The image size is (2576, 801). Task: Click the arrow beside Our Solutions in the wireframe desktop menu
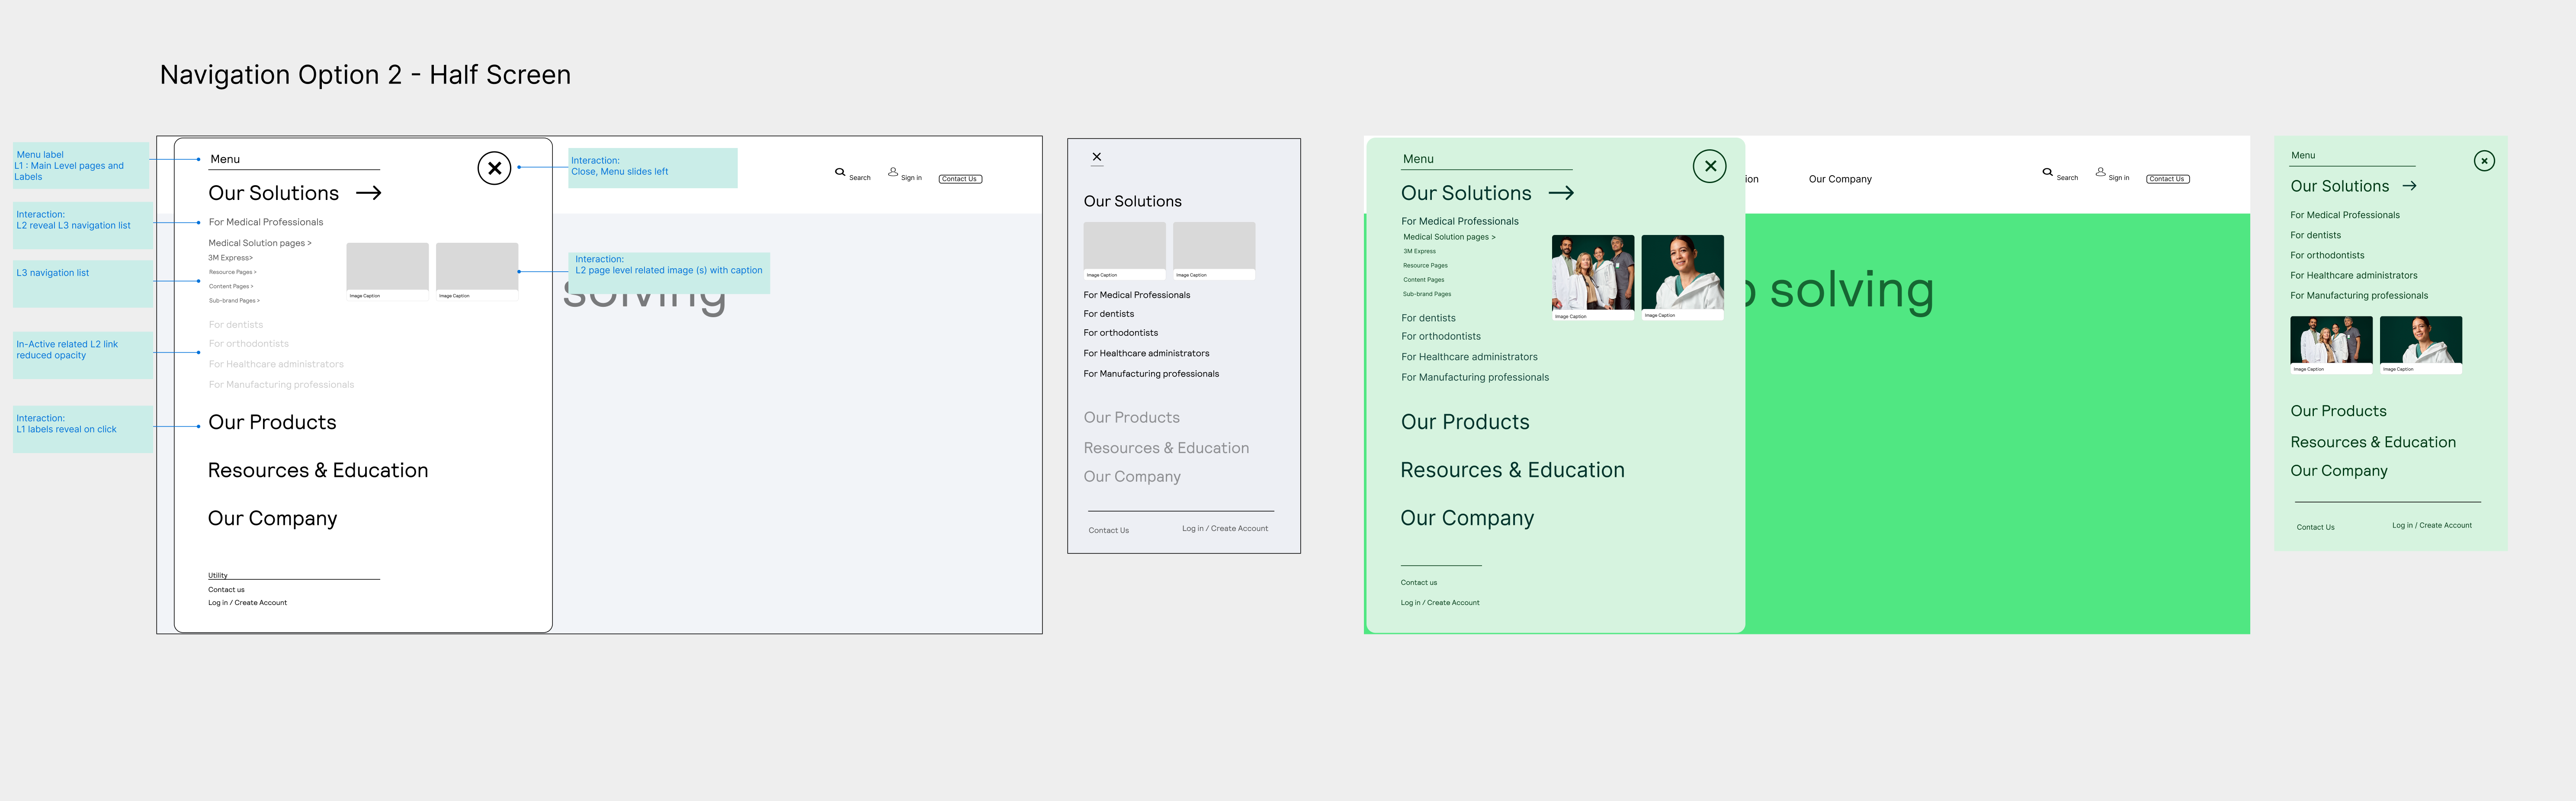pyautogui.click(x=369, y=193)
